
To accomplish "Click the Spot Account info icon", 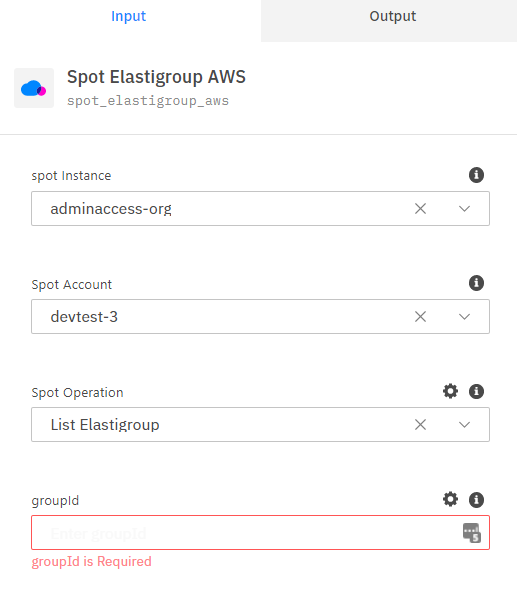I will click(x=476, y=283).
